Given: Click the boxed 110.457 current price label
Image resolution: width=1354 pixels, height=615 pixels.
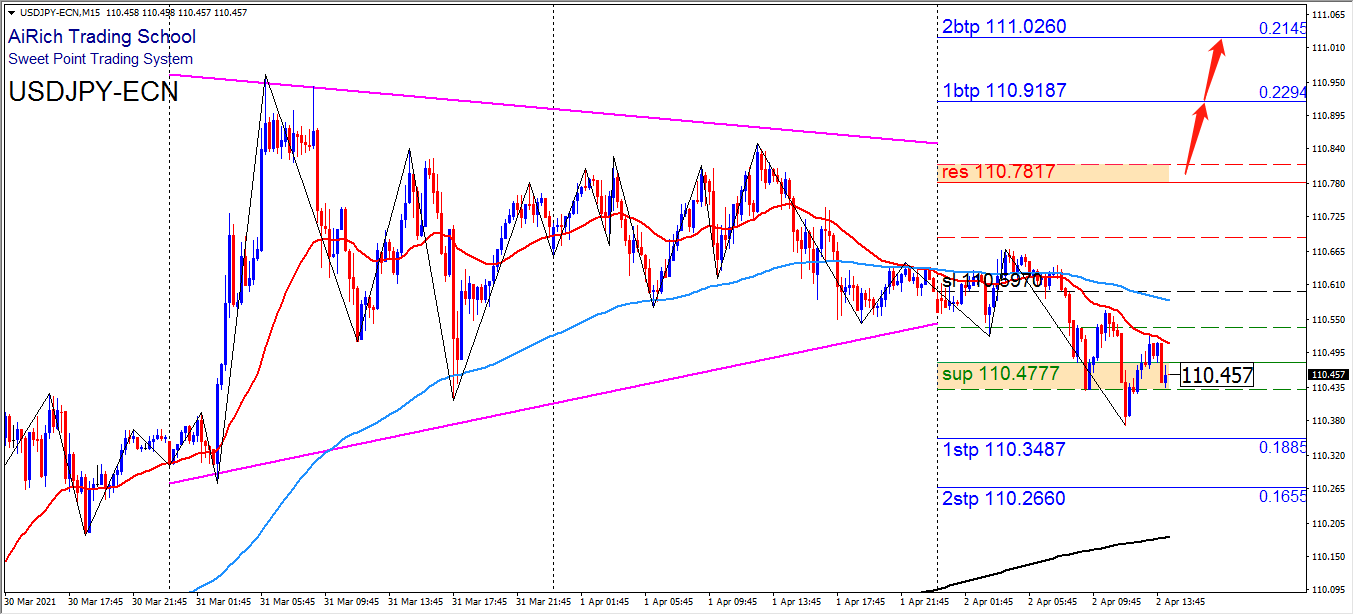Looking at the screenshot, I should click(x=1216, y=376).
